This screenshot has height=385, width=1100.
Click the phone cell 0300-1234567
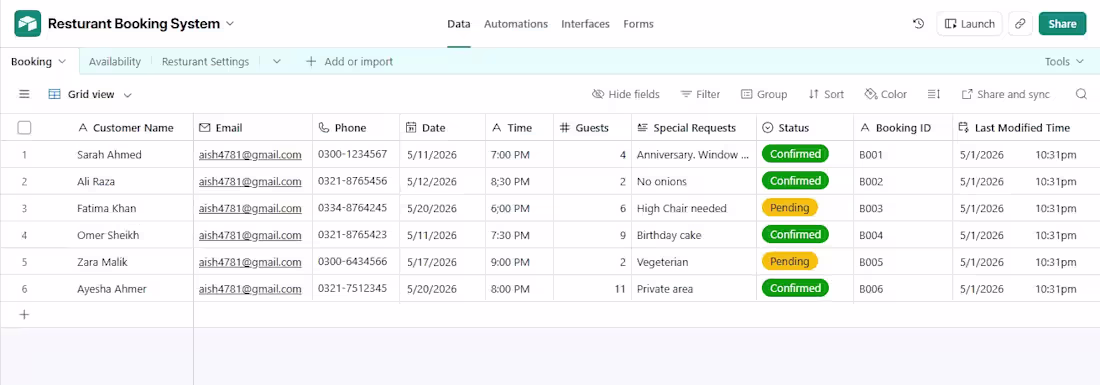pos(356,154)
